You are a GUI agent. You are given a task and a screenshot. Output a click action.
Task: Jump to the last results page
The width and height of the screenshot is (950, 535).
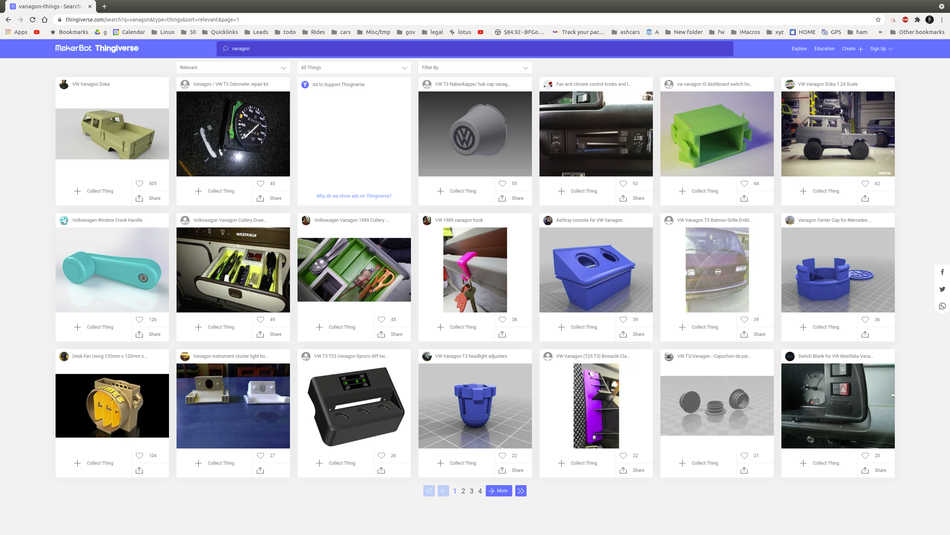coord(521,491)
